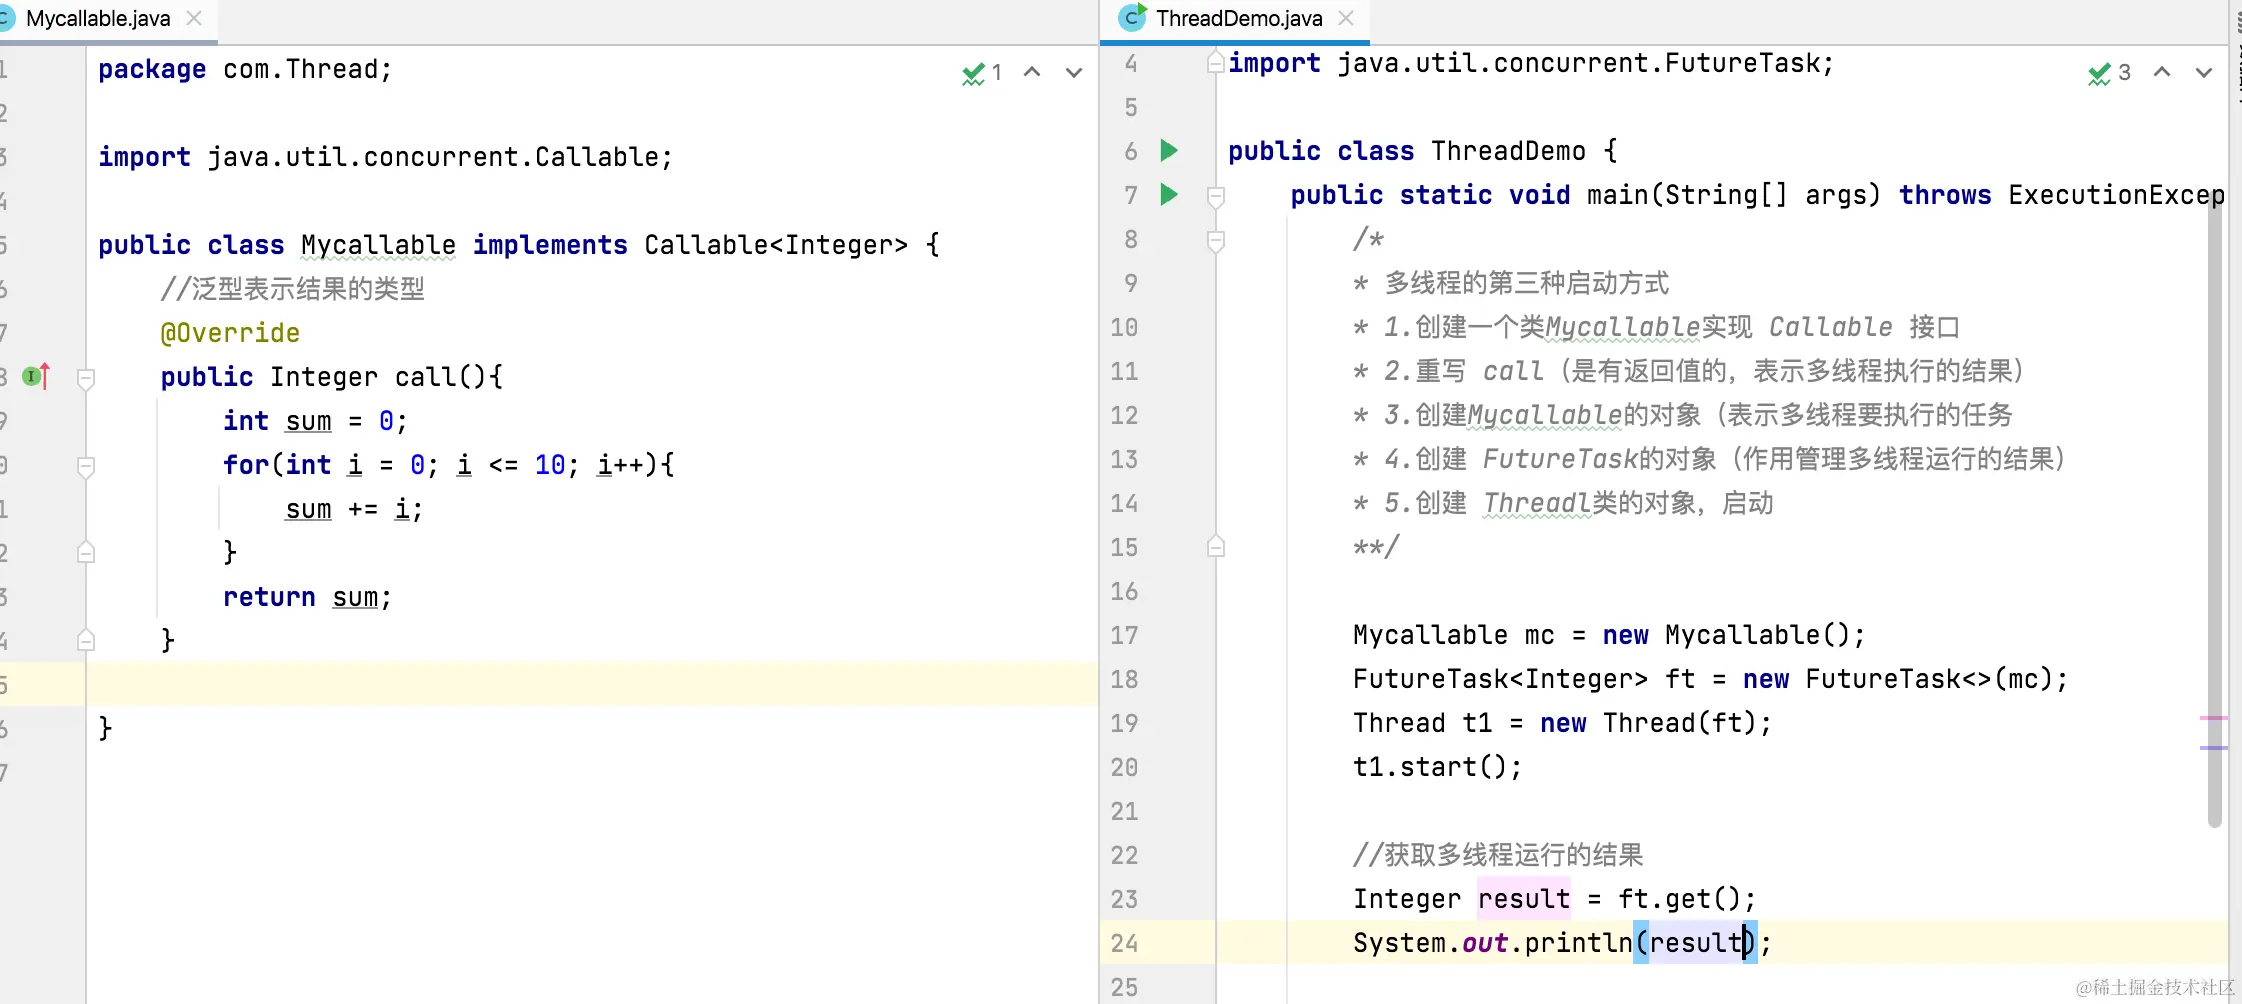Collapse imports fold marker in ThreadDemo
This screenshot has width=2242, height=1004.
(1216, 63)
